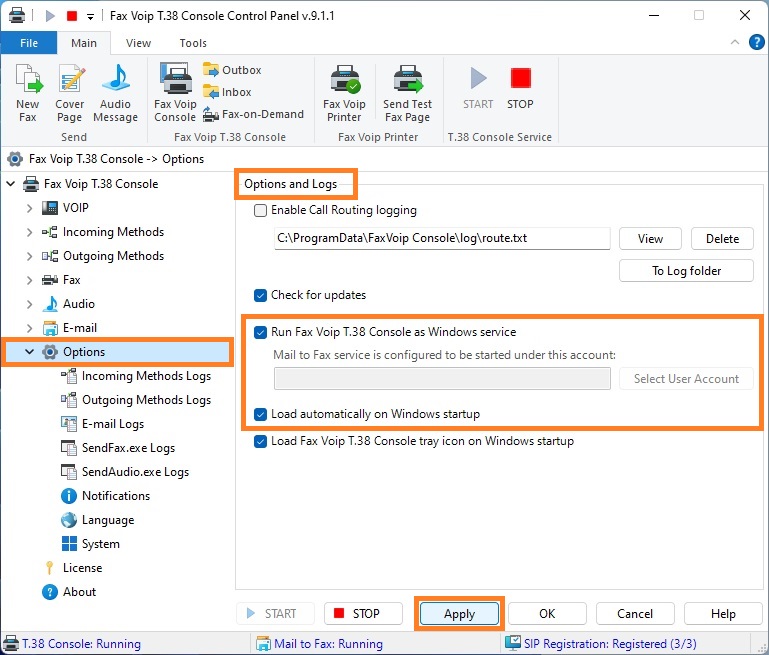Toggle Load tray icon on startup checkbox
This screenshot has height=655, width=769.
coord(260,441)
